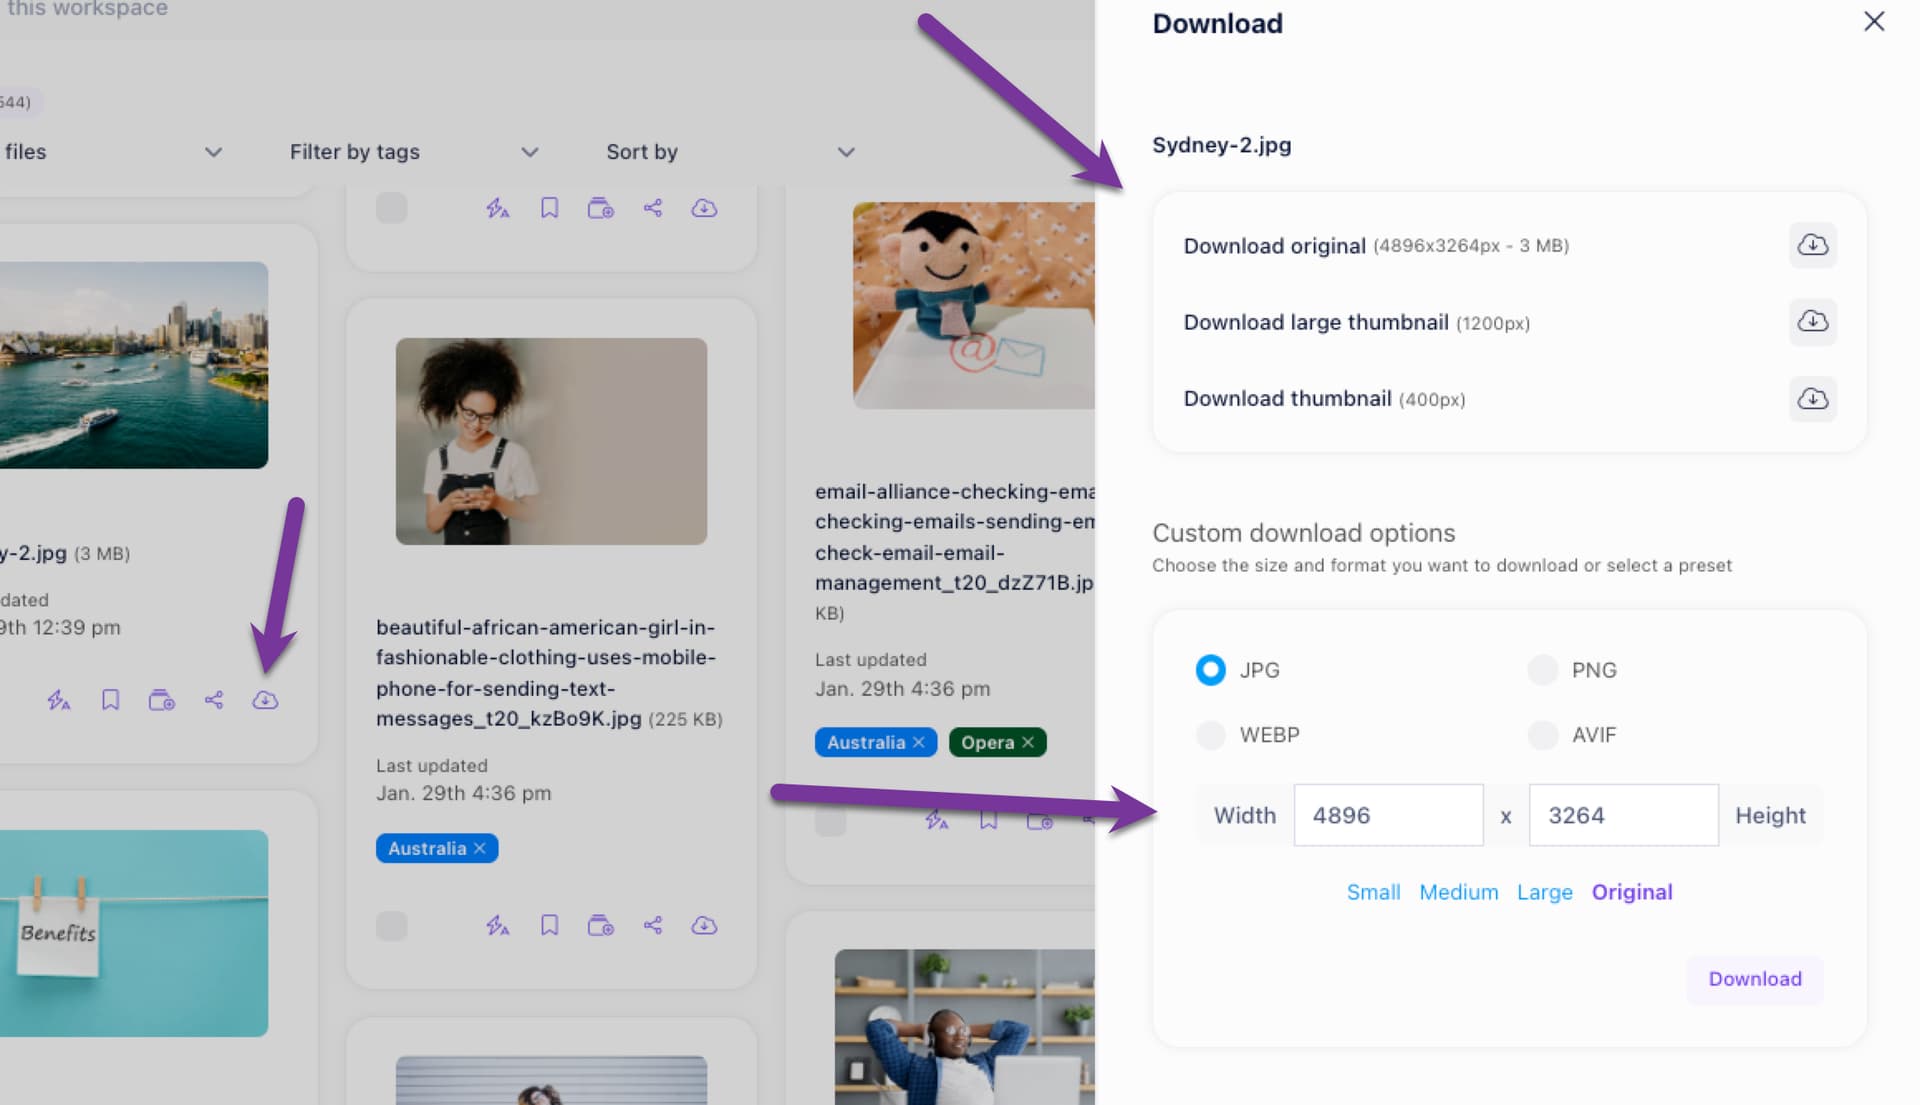
Task: Click Download original text row
Action: [1375, 246]
